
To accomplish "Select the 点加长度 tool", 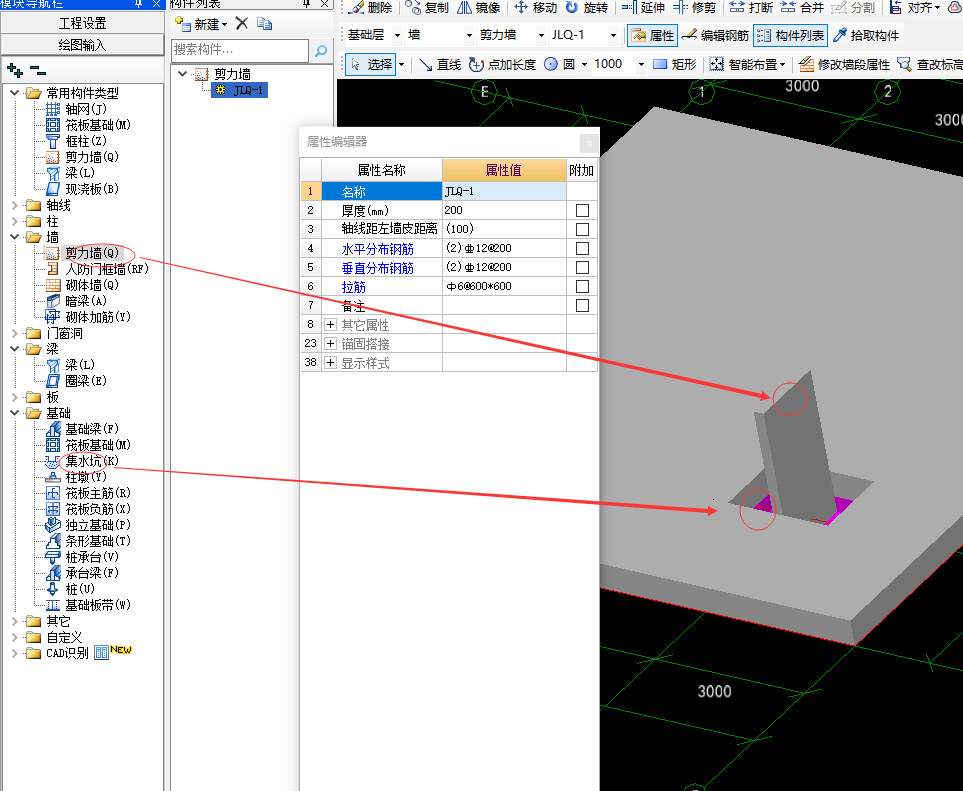I will point(502,64).
